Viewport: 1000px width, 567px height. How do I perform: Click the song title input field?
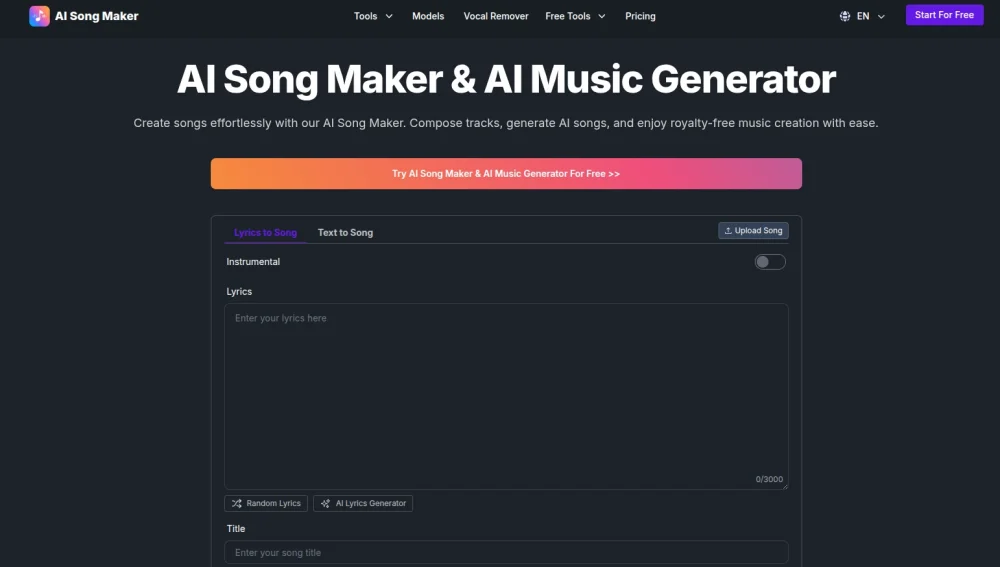tap(506, 552)
